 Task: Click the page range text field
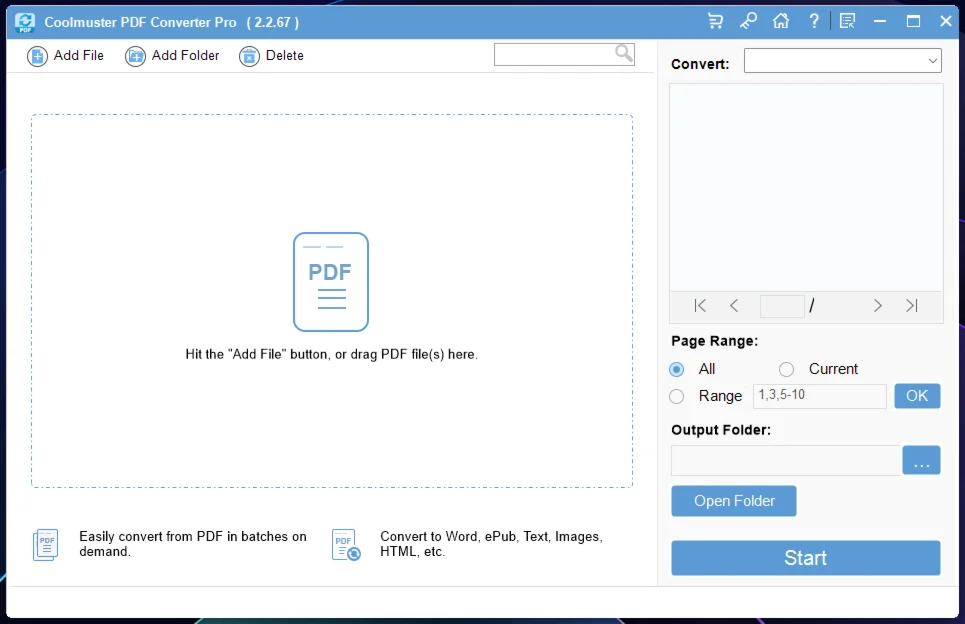(x=819, y=396)
